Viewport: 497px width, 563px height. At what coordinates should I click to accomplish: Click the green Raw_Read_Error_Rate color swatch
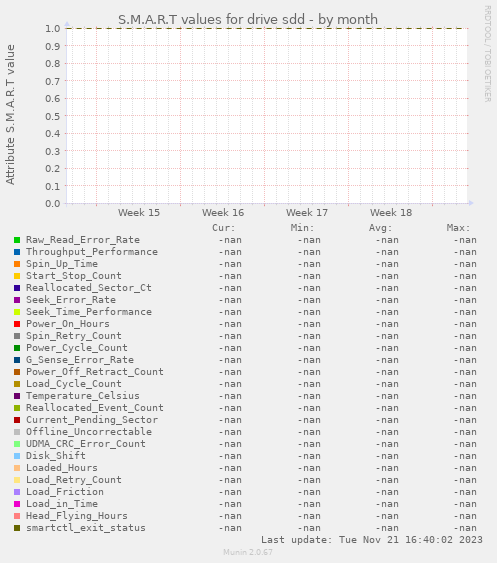[x=17, y=240]
